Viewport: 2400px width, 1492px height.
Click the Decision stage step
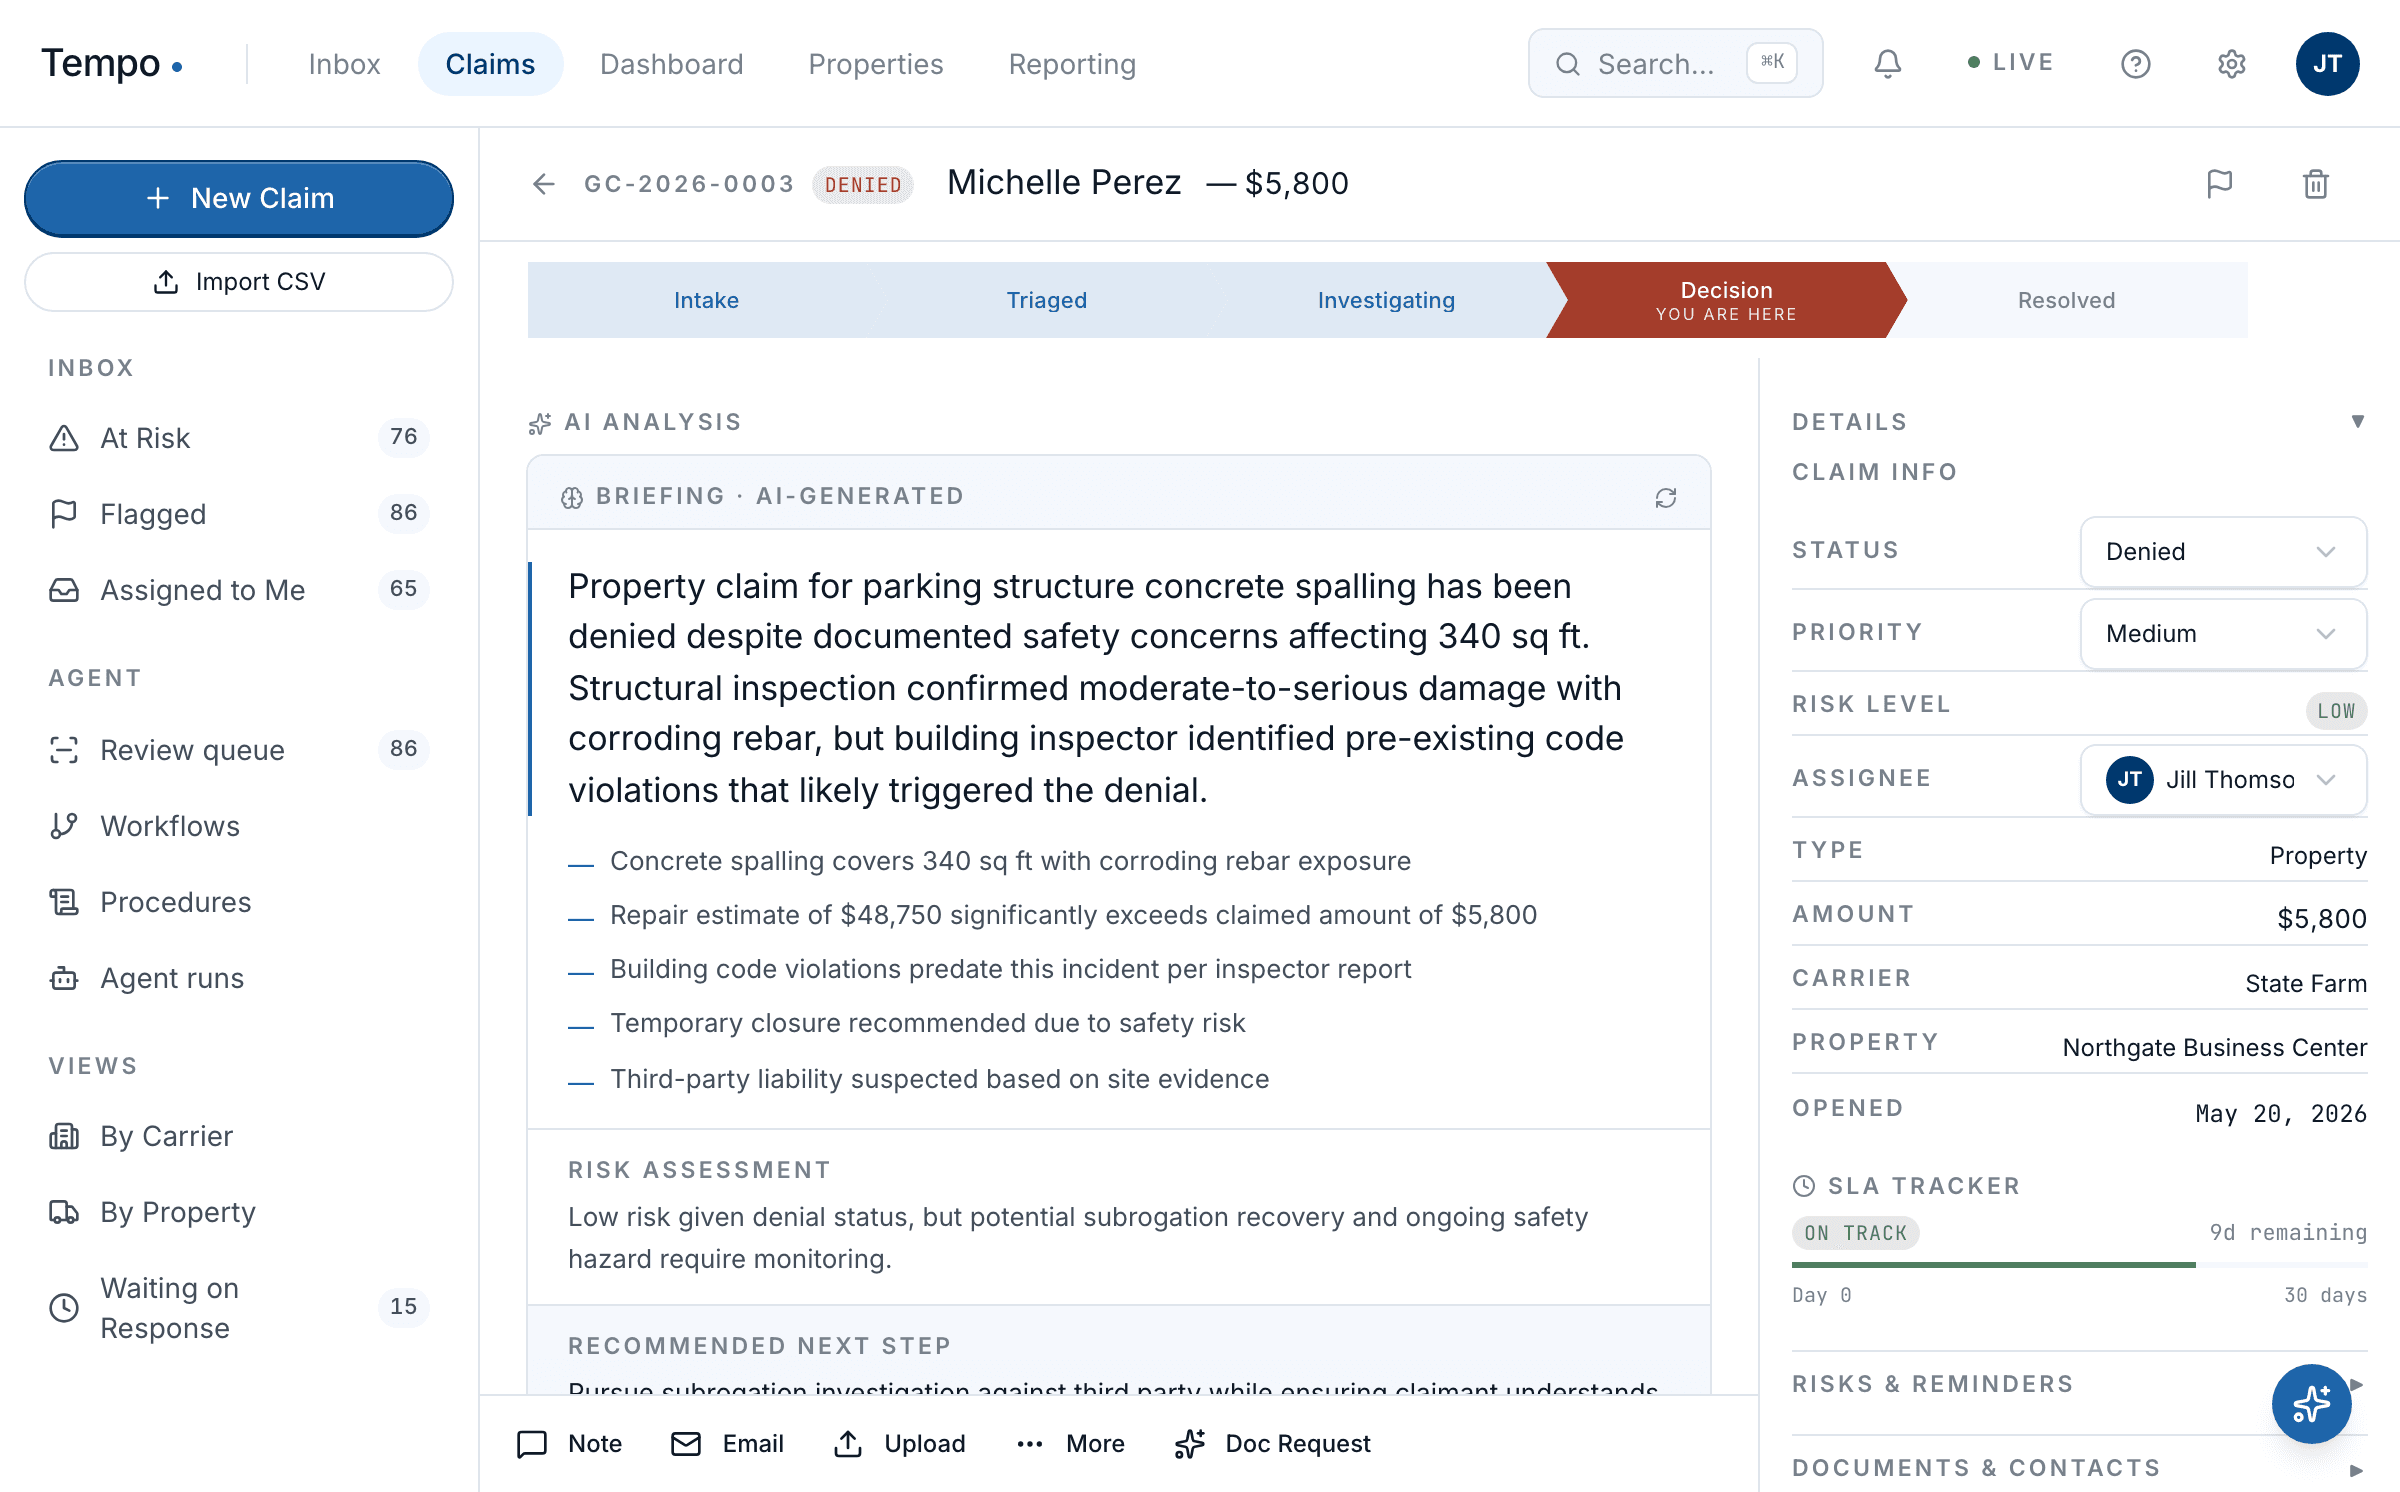[x=1726, y=300]
